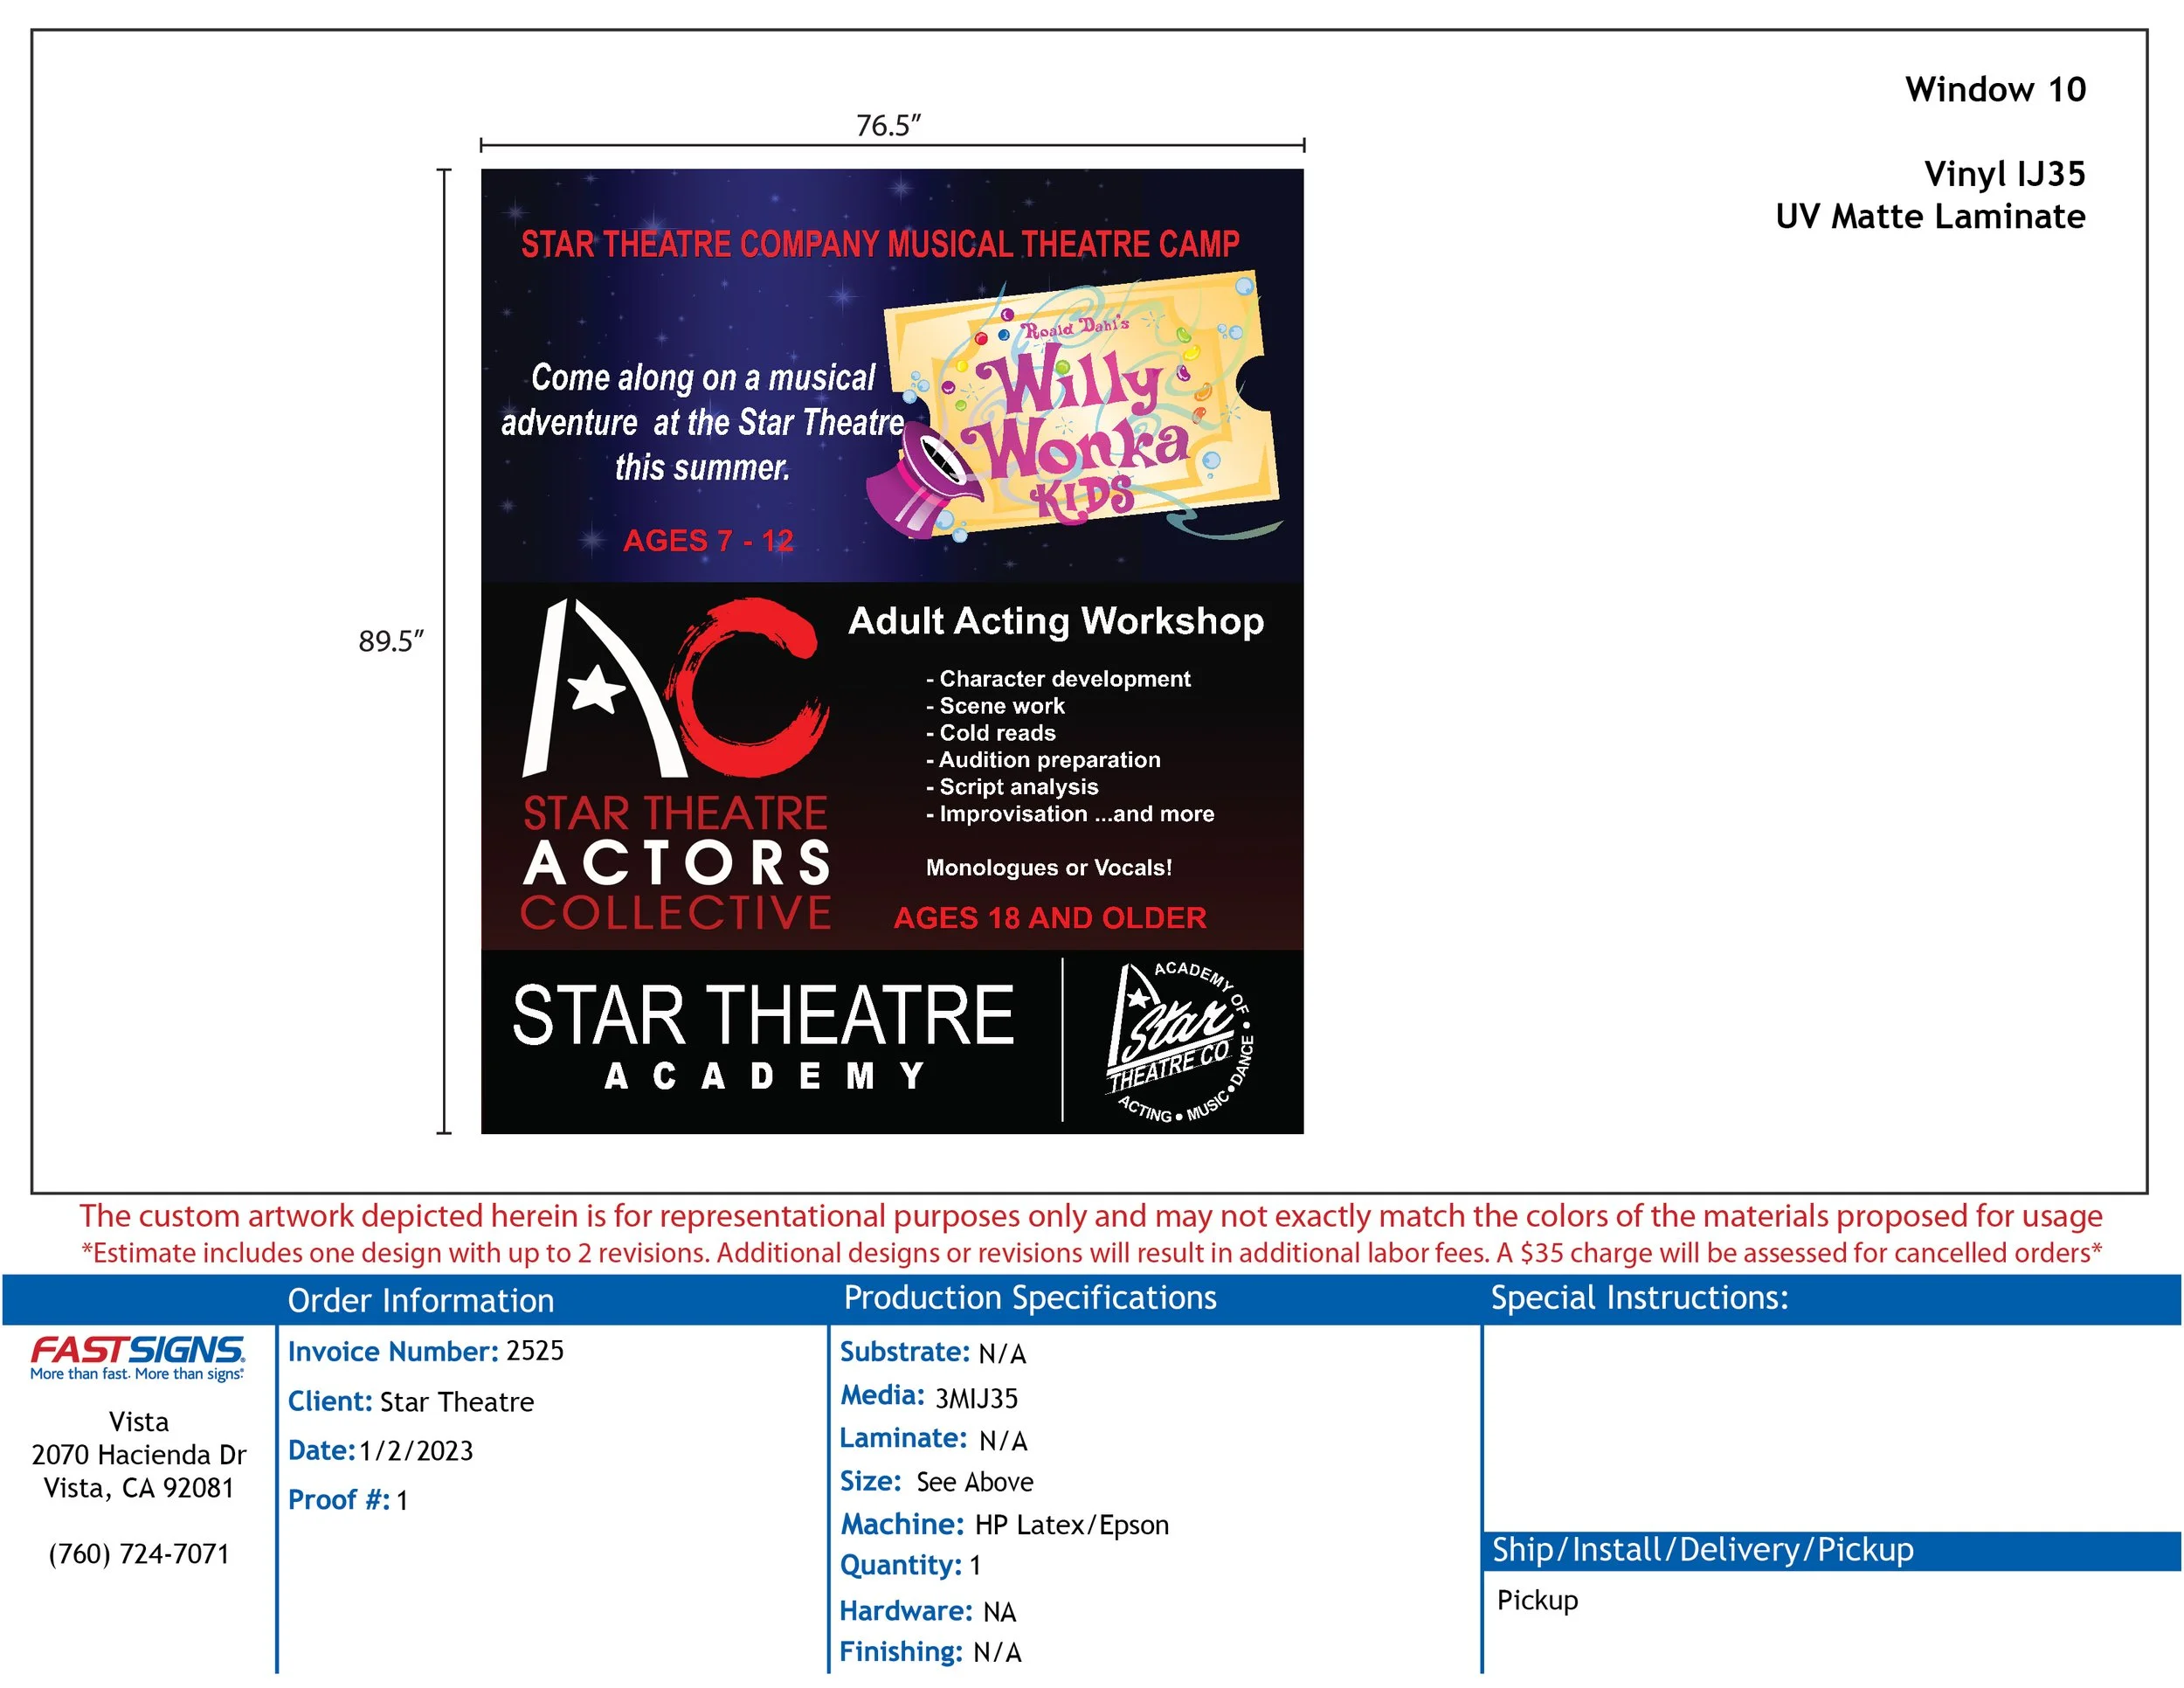Click the Media 3MIJ35 value
This screenshot has width=2184, height=1688.
(975, 1397)
